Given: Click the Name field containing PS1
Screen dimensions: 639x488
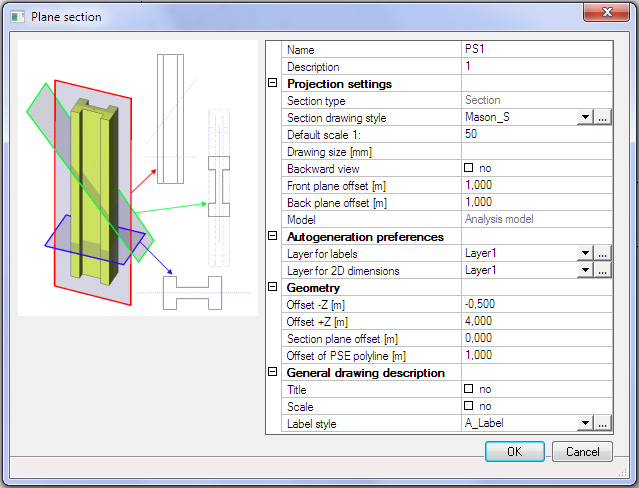Looking at the screenshot, I should [536, 50].
